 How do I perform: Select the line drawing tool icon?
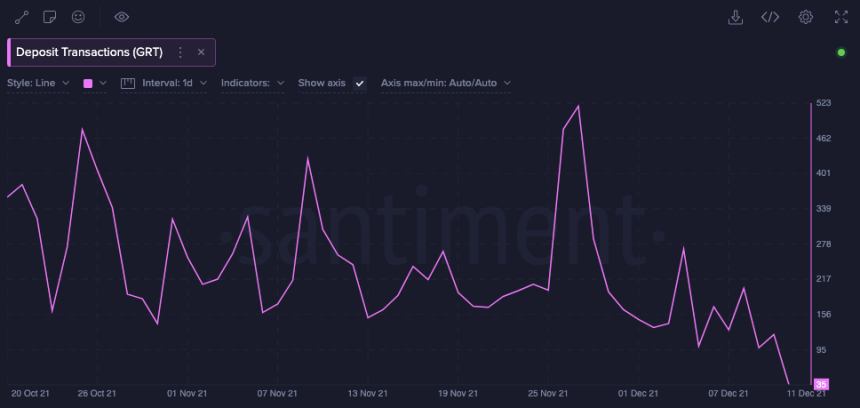pos(22,17)
